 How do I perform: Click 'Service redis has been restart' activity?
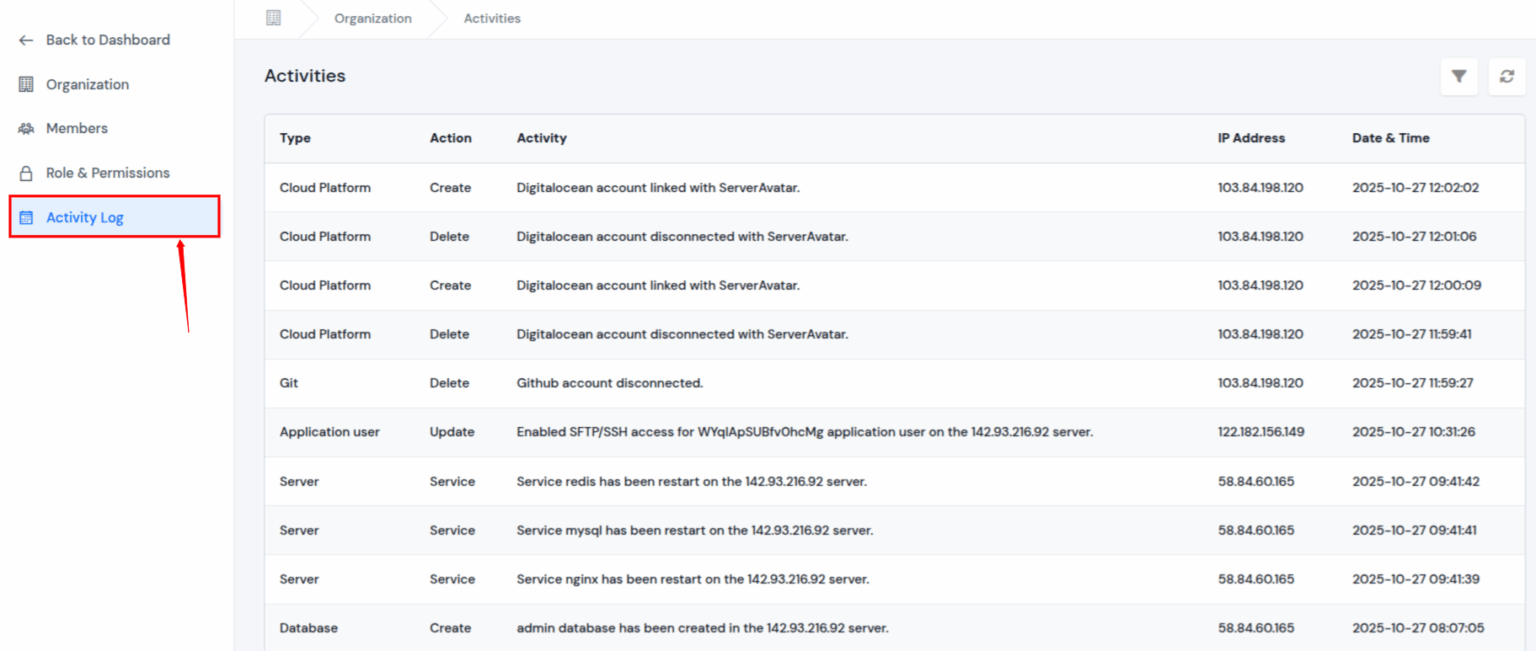click(692, 481)
